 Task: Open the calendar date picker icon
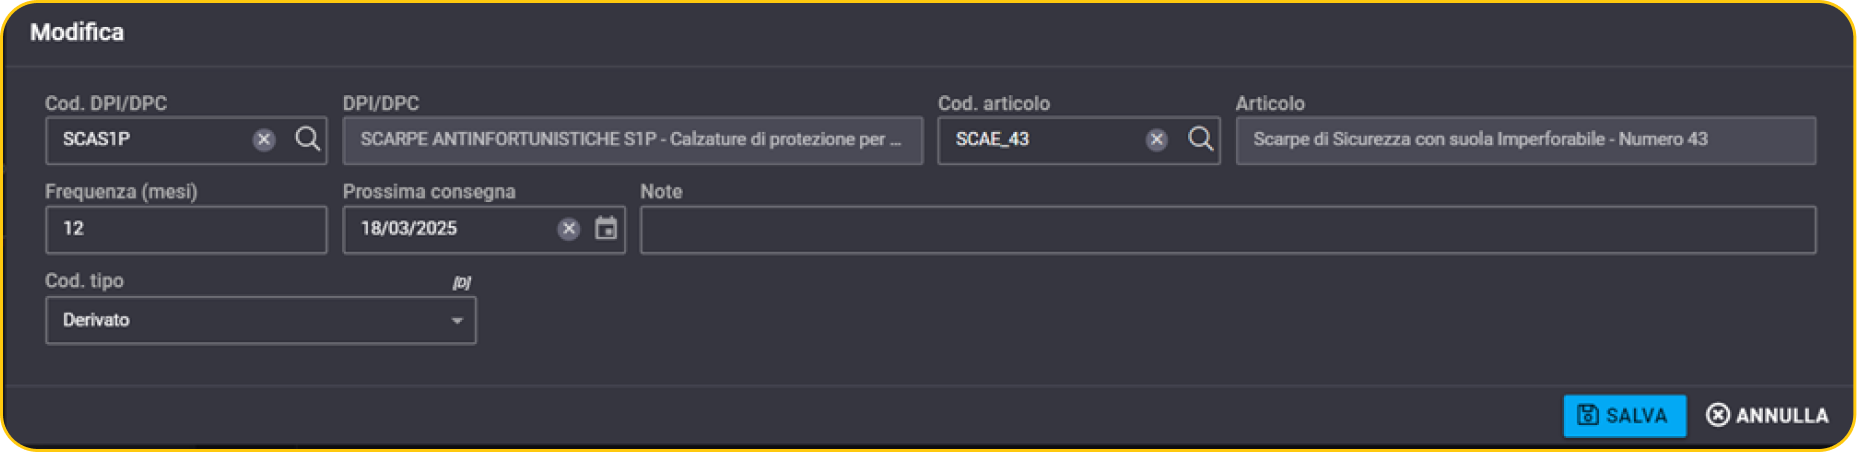606,228
